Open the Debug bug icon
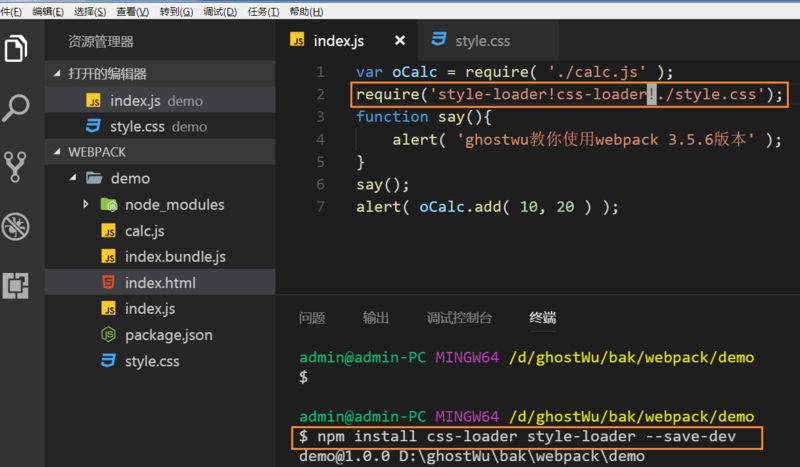This screenshot has width=800, height=467. [x=15, y=226]
